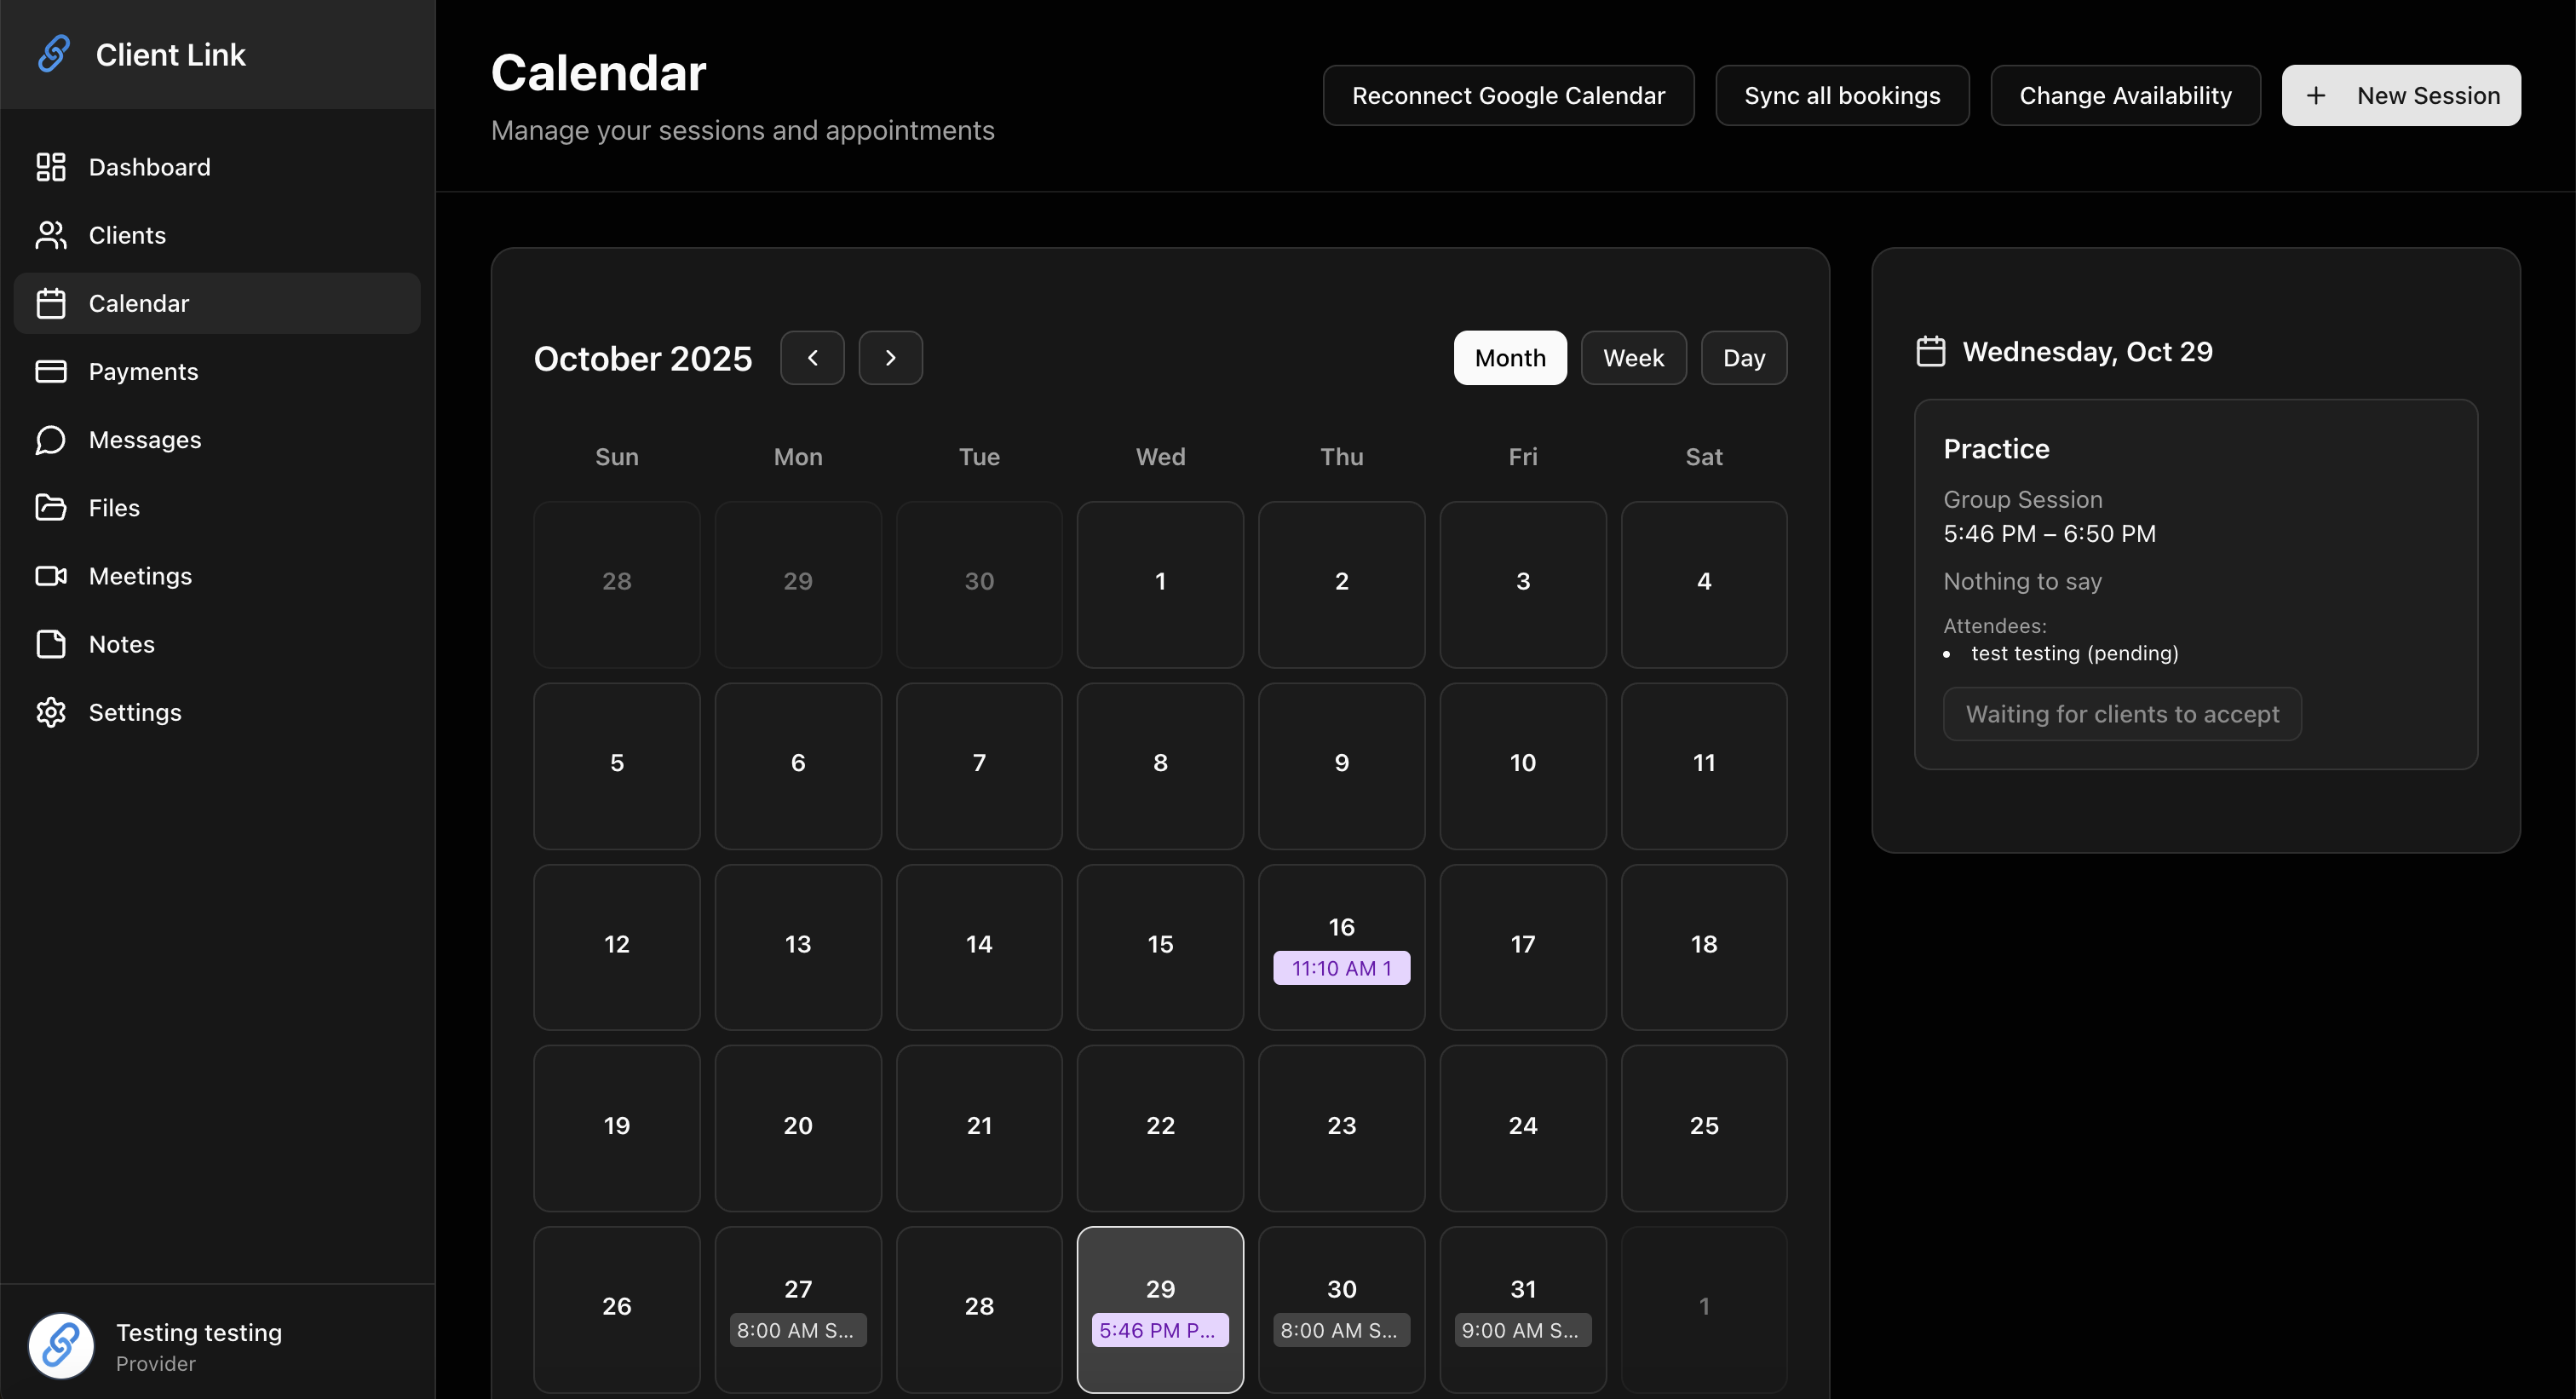Click New Session button
The height and width of the screenshot is (1399, 2576).
[x=2400, y=96]
